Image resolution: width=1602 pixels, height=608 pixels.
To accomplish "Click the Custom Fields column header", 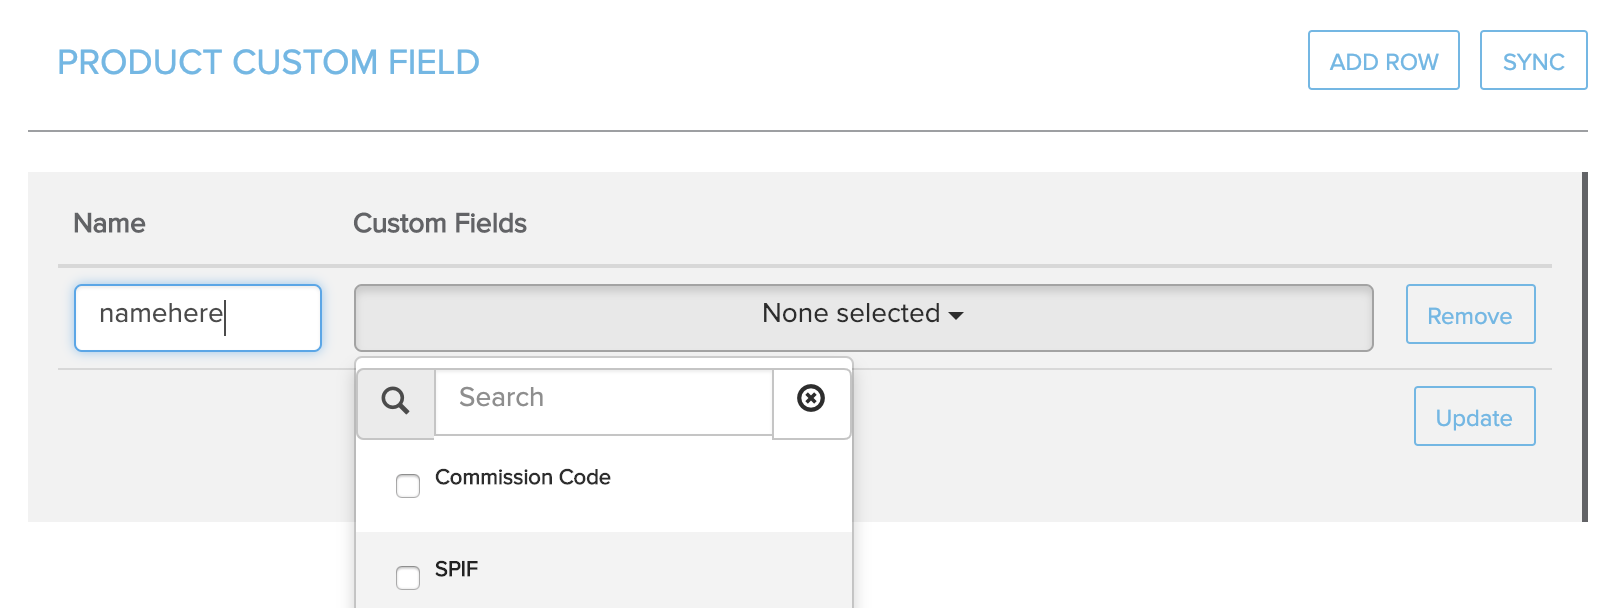I will click(439, 224).
